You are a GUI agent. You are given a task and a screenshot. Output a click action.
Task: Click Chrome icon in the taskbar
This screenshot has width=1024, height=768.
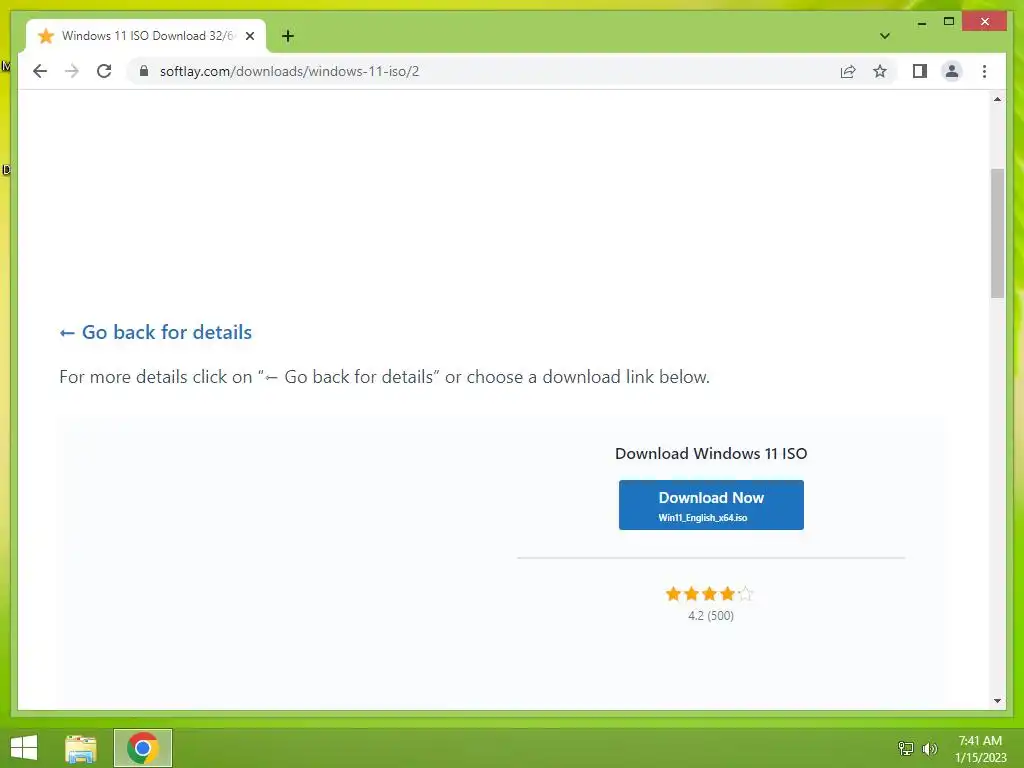[143, 748]
